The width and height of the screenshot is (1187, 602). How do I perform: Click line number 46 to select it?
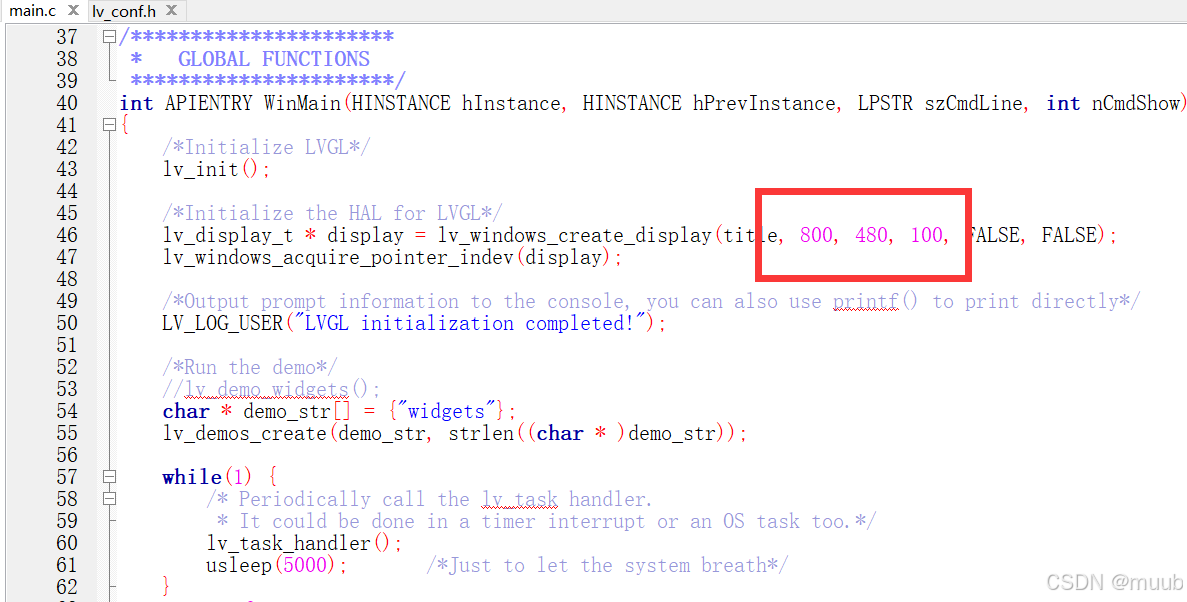point(66,235)
